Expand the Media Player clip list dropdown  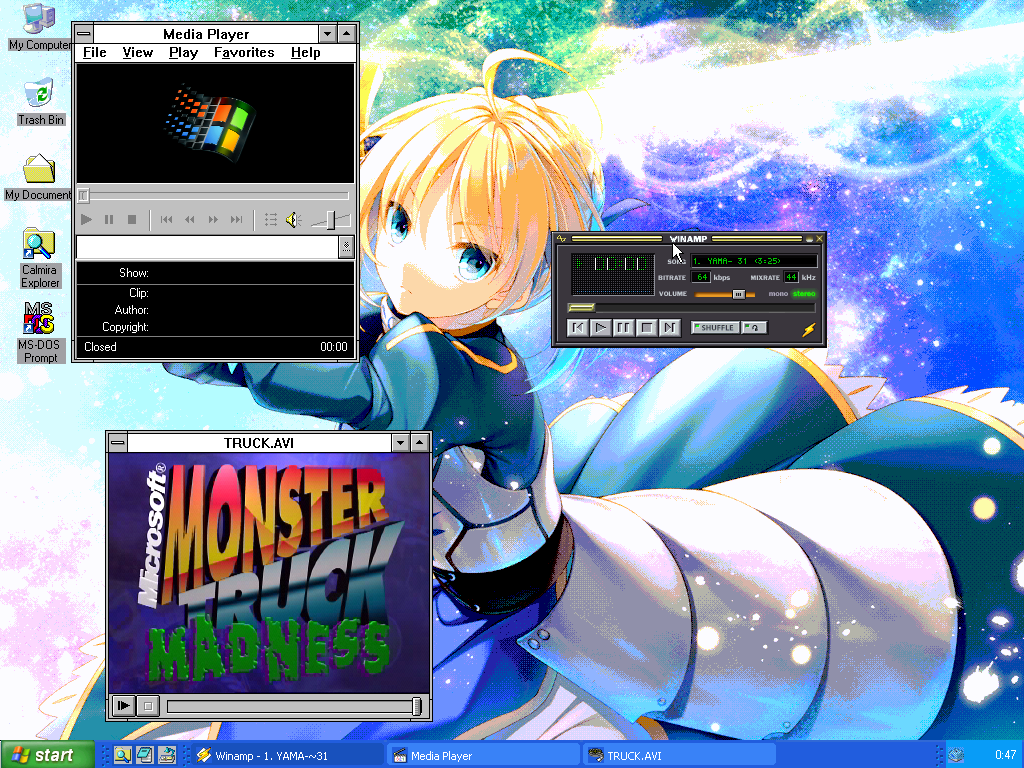pyautogui.click(x=346, y=246)
